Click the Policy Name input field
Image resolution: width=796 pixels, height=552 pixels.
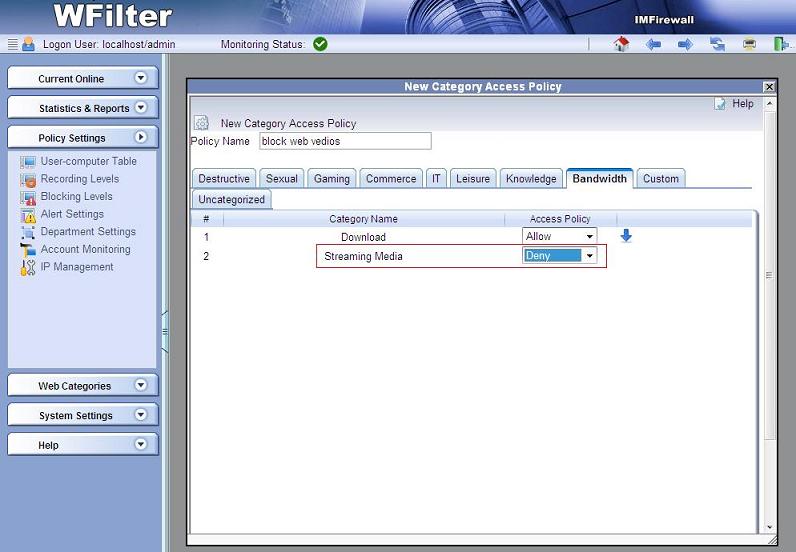pos(345,141)
